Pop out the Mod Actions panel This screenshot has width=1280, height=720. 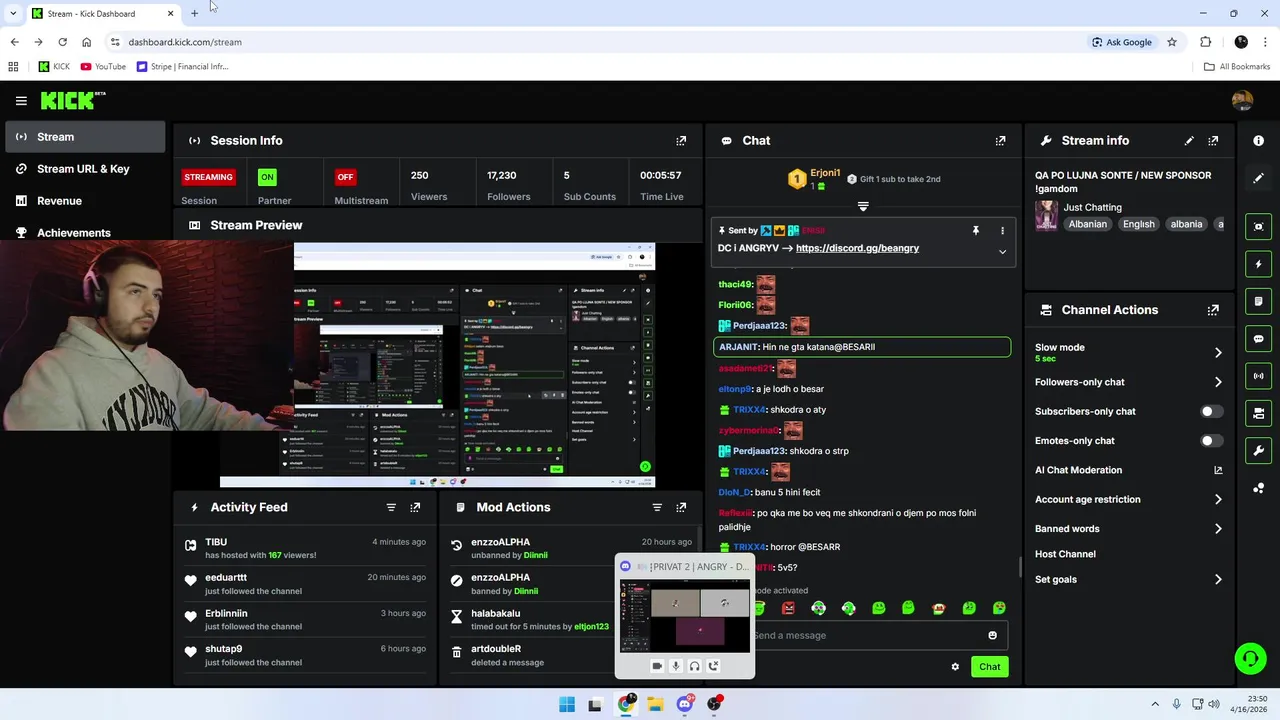681,507
